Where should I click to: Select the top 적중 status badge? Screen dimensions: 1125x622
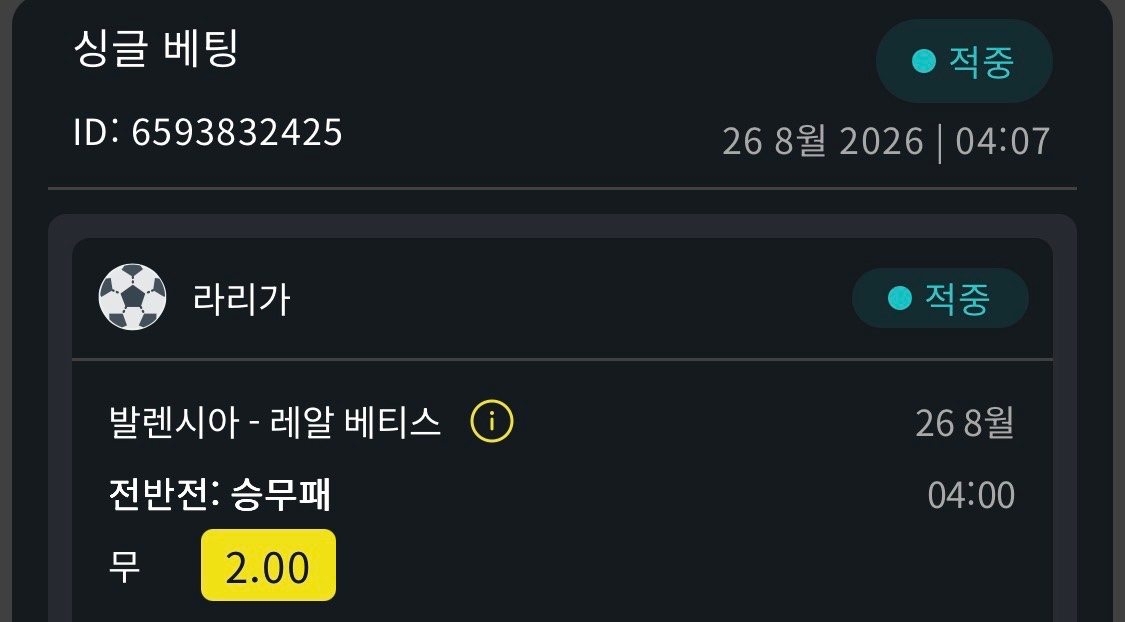[964, 61]
